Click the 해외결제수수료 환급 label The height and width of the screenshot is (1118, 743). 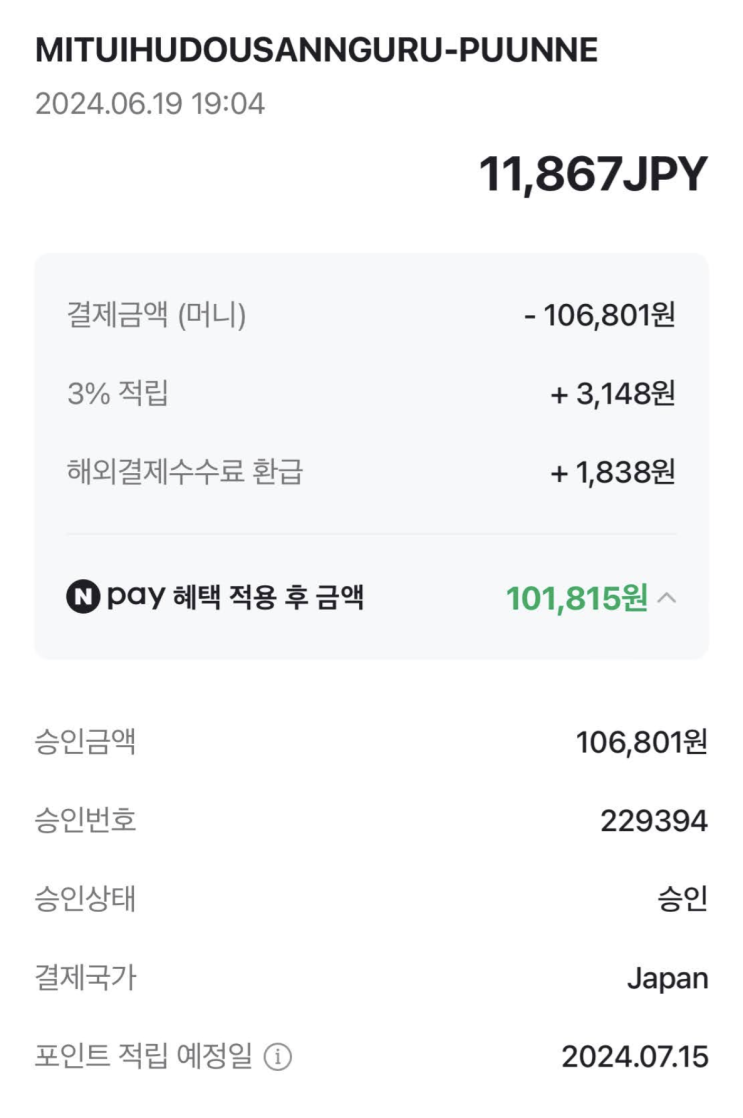pyautogui.click(x=185, y=472)
